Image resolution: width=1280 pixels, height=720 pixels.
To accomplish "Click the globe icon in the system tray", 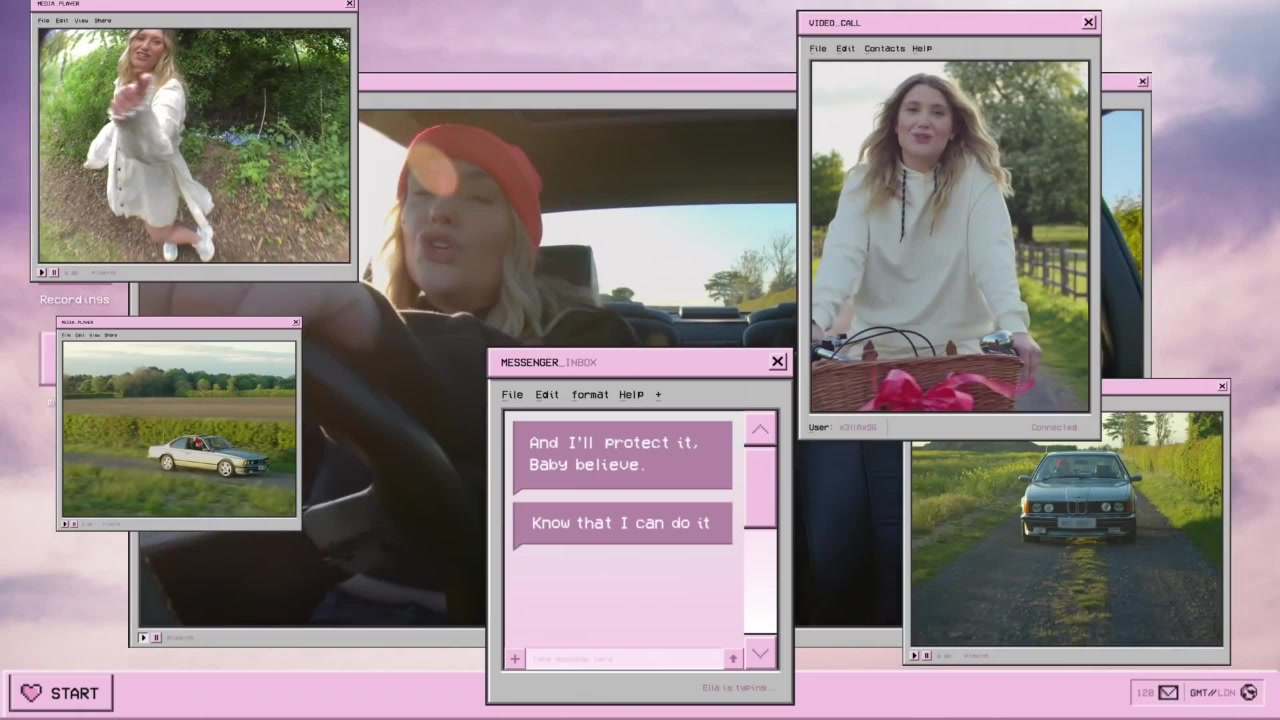I will coord(1249,692).
